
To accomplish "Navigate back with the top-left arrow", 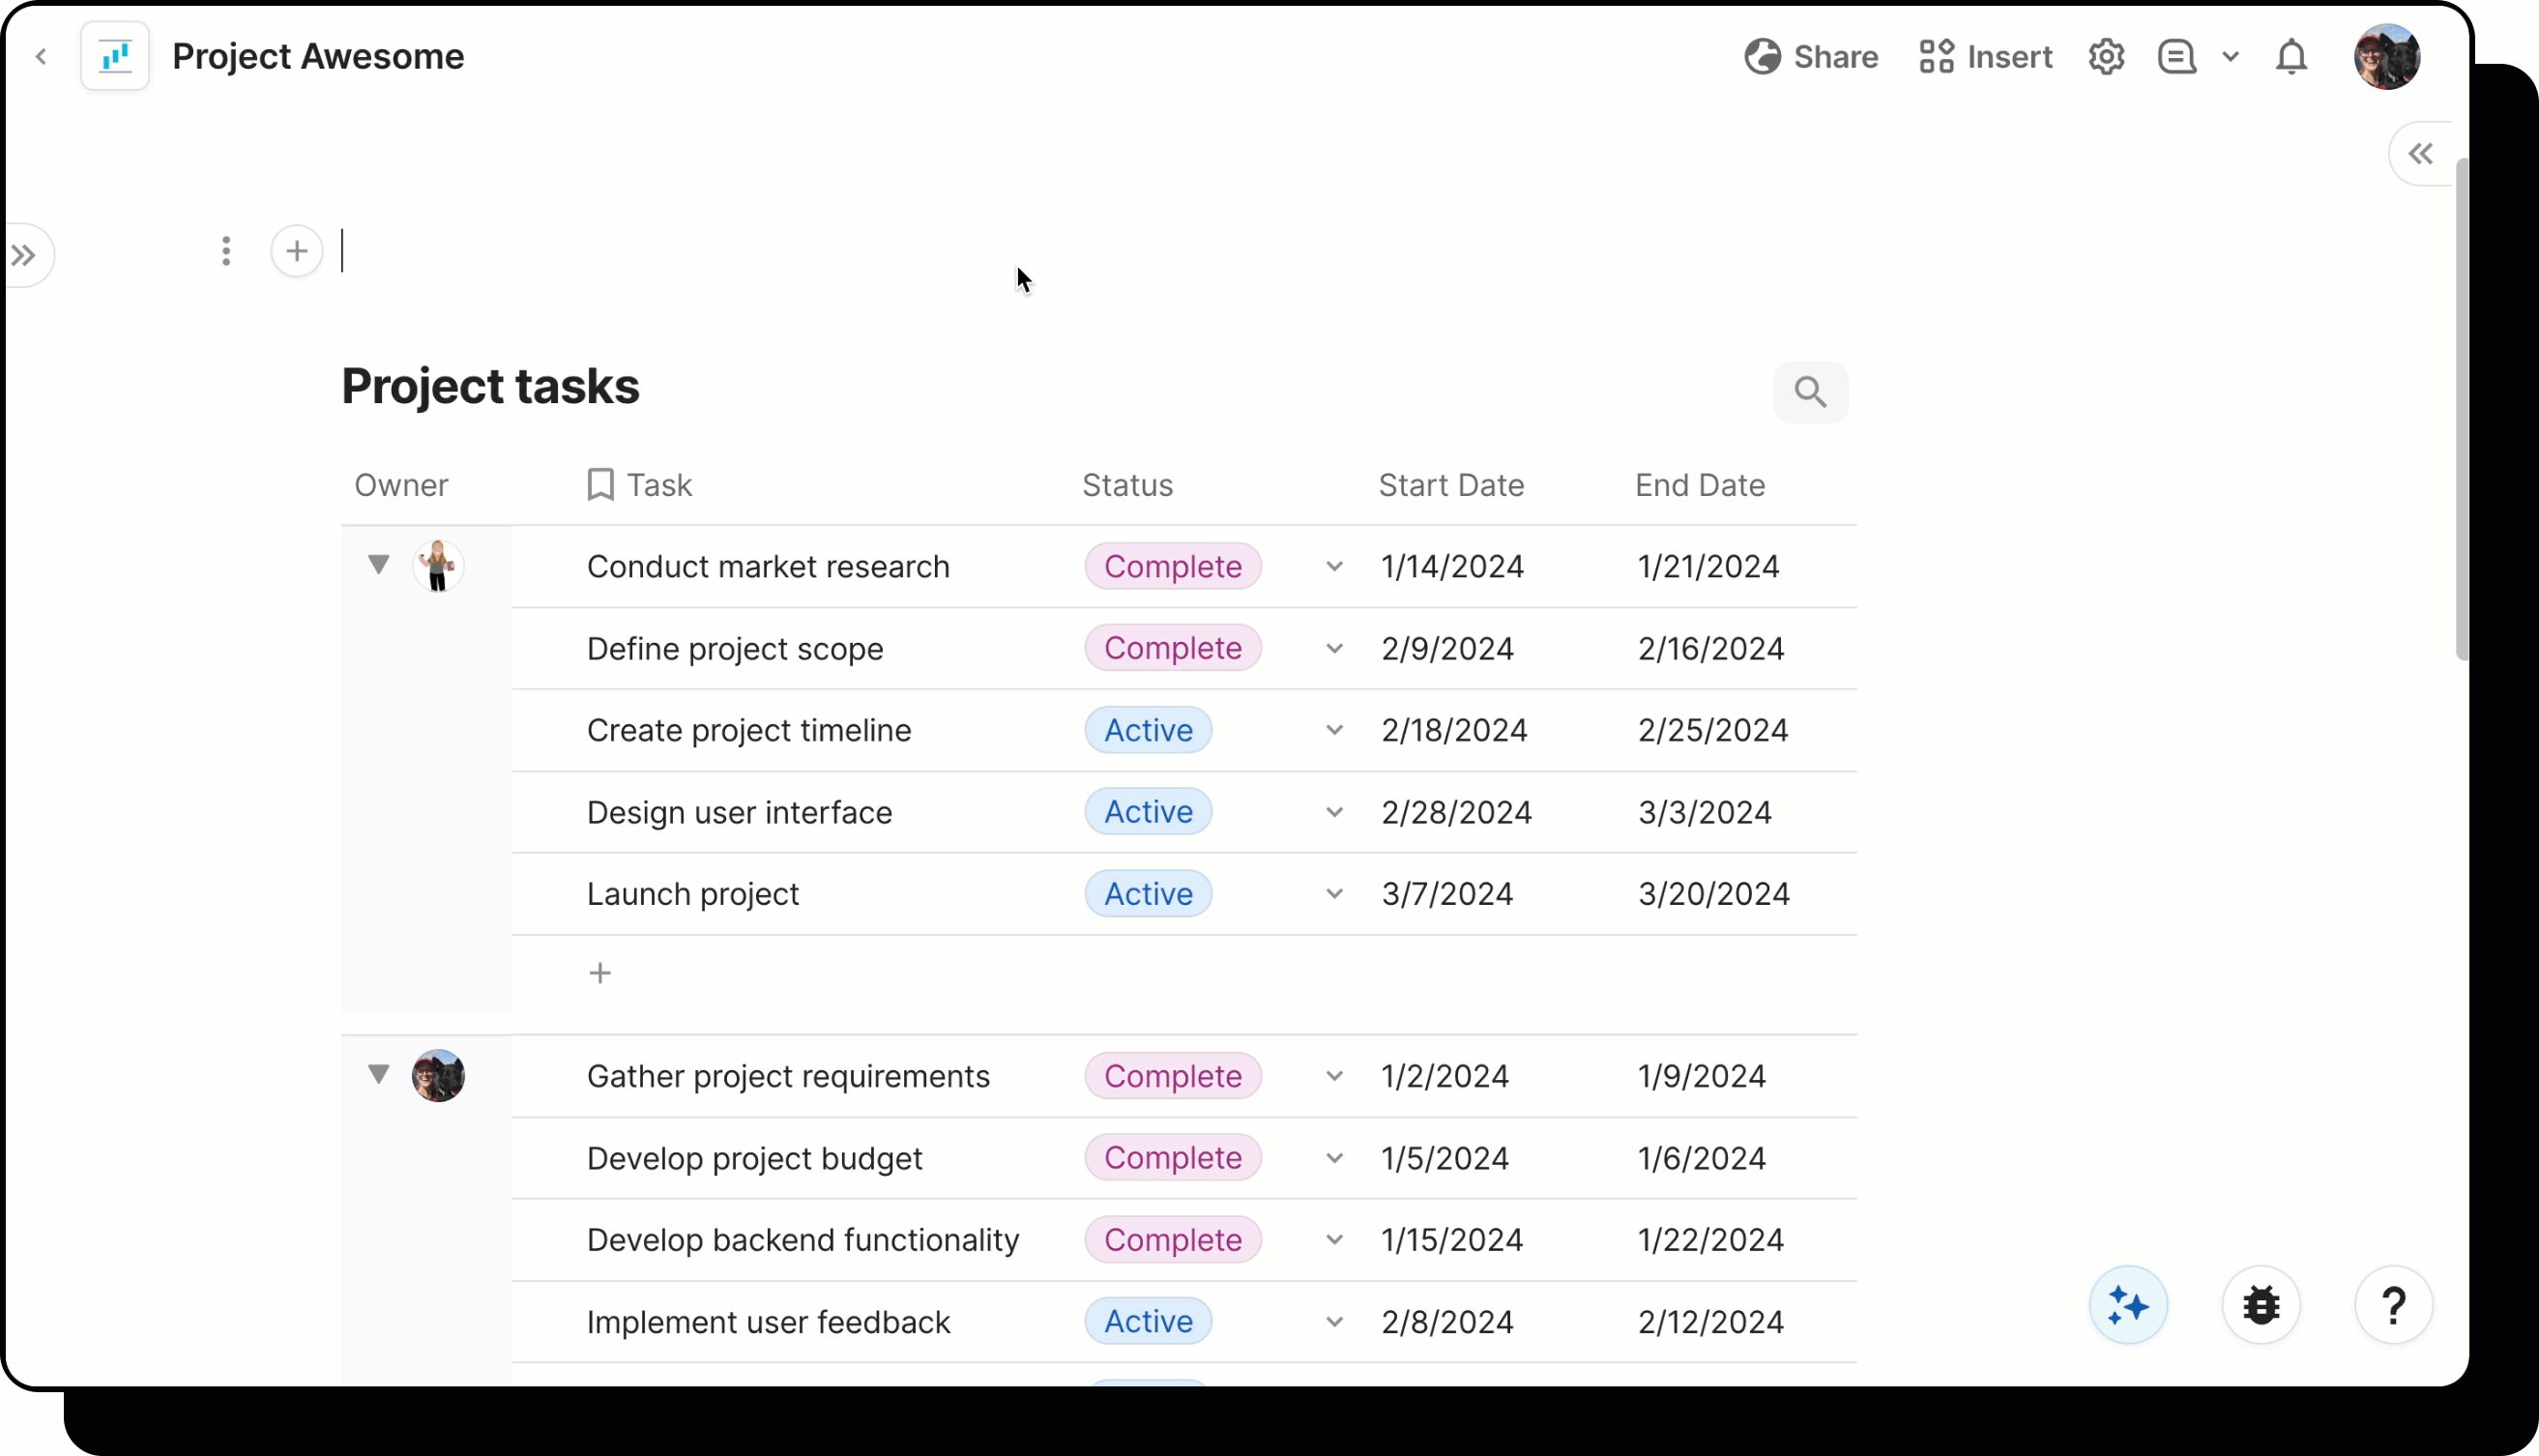I will pyautogui.click(x=41, y=57).
